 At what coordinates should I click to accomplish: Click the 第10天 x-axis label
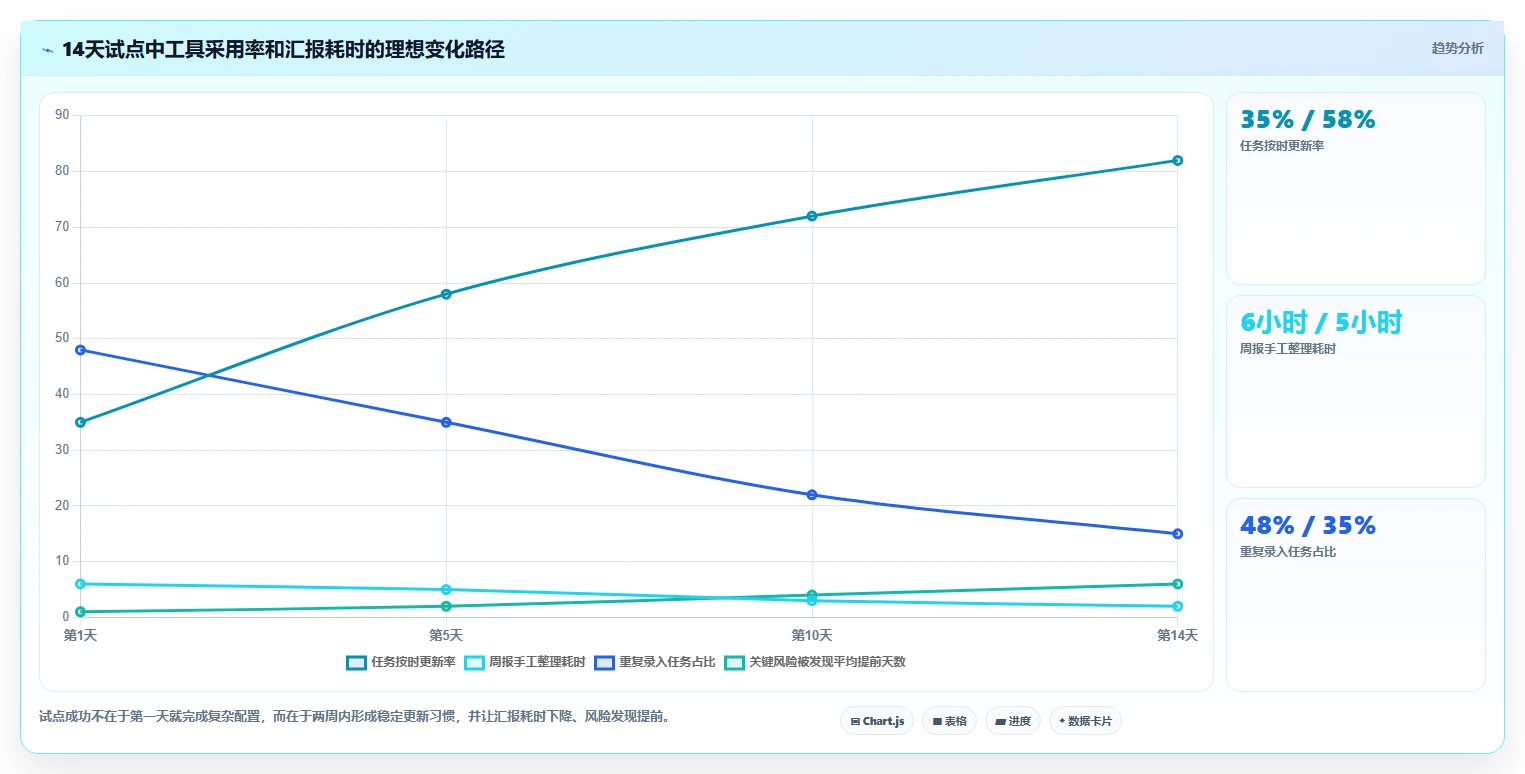(x=812, y=635)
